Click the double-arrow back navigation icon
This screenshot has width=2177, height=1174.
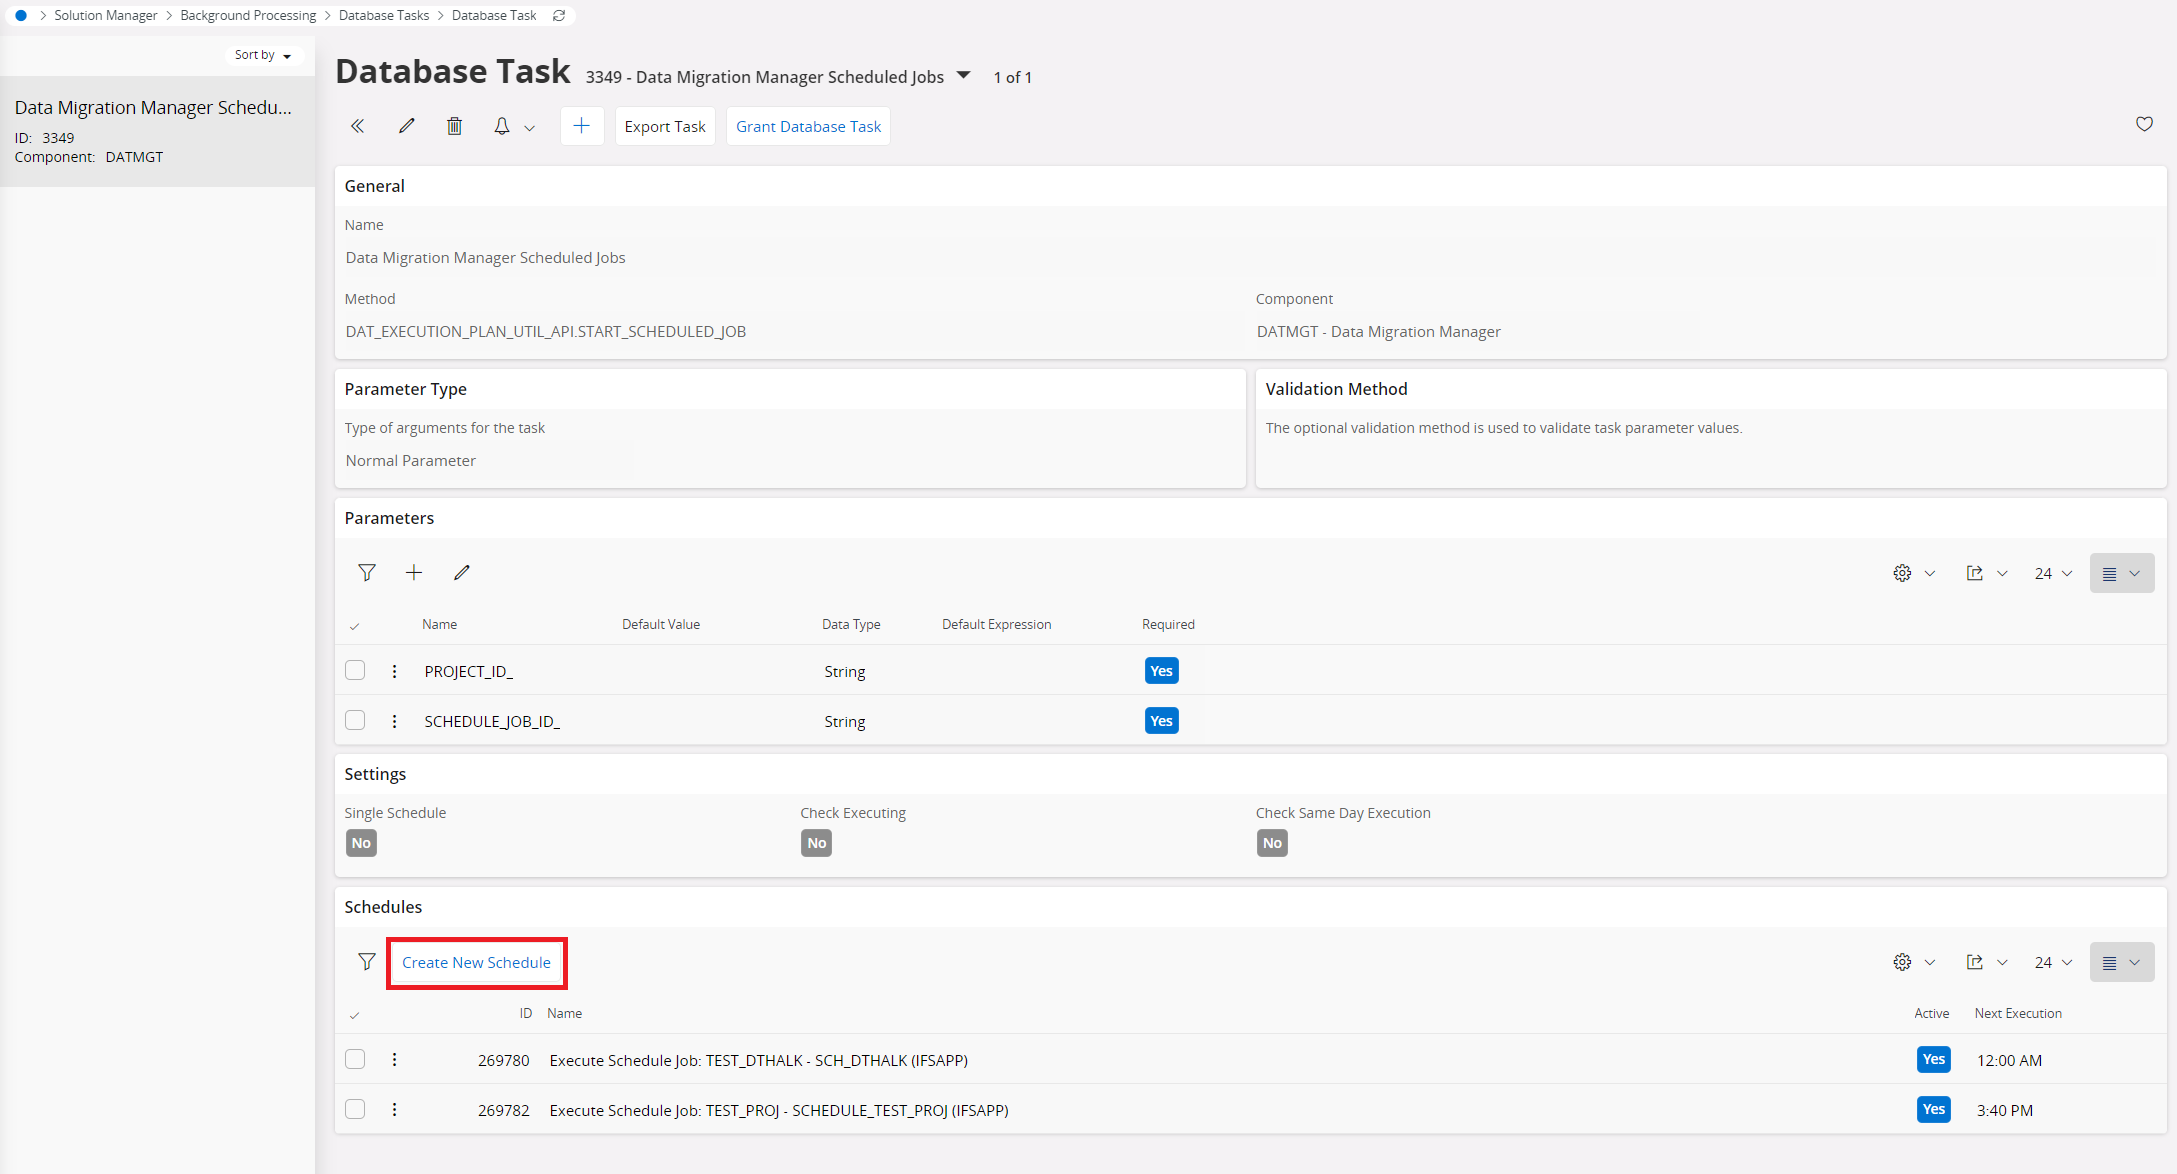tap(357, 126)
